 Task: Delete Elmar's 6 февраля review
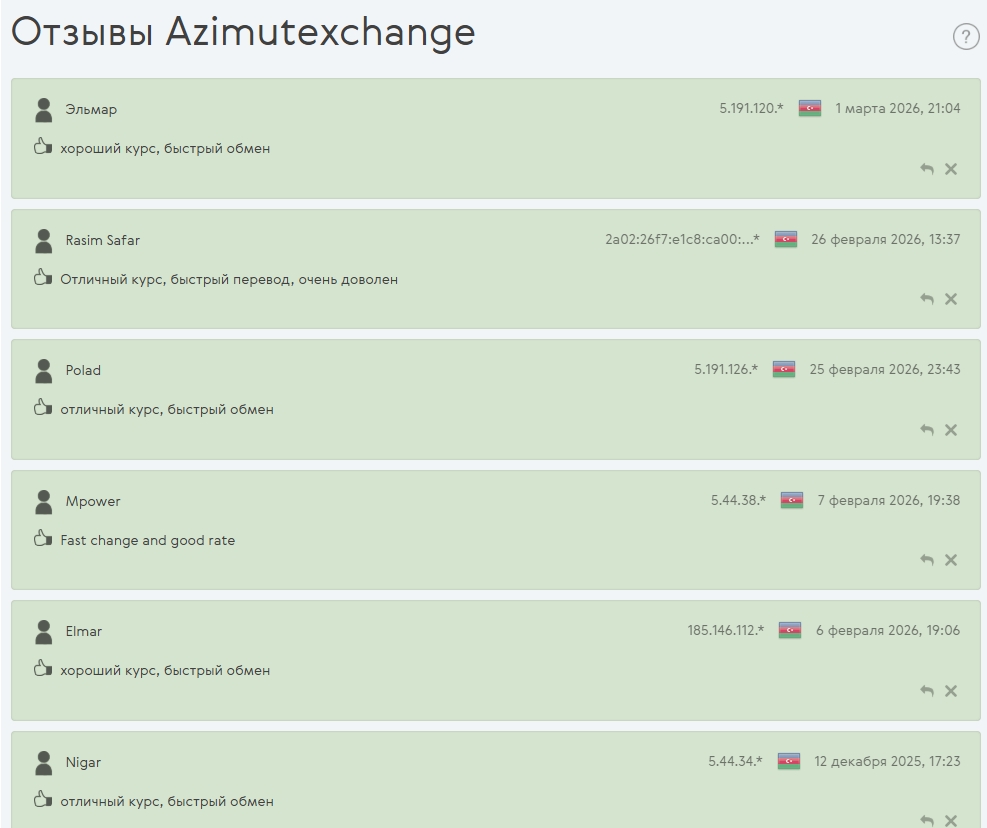coord(951,691)
